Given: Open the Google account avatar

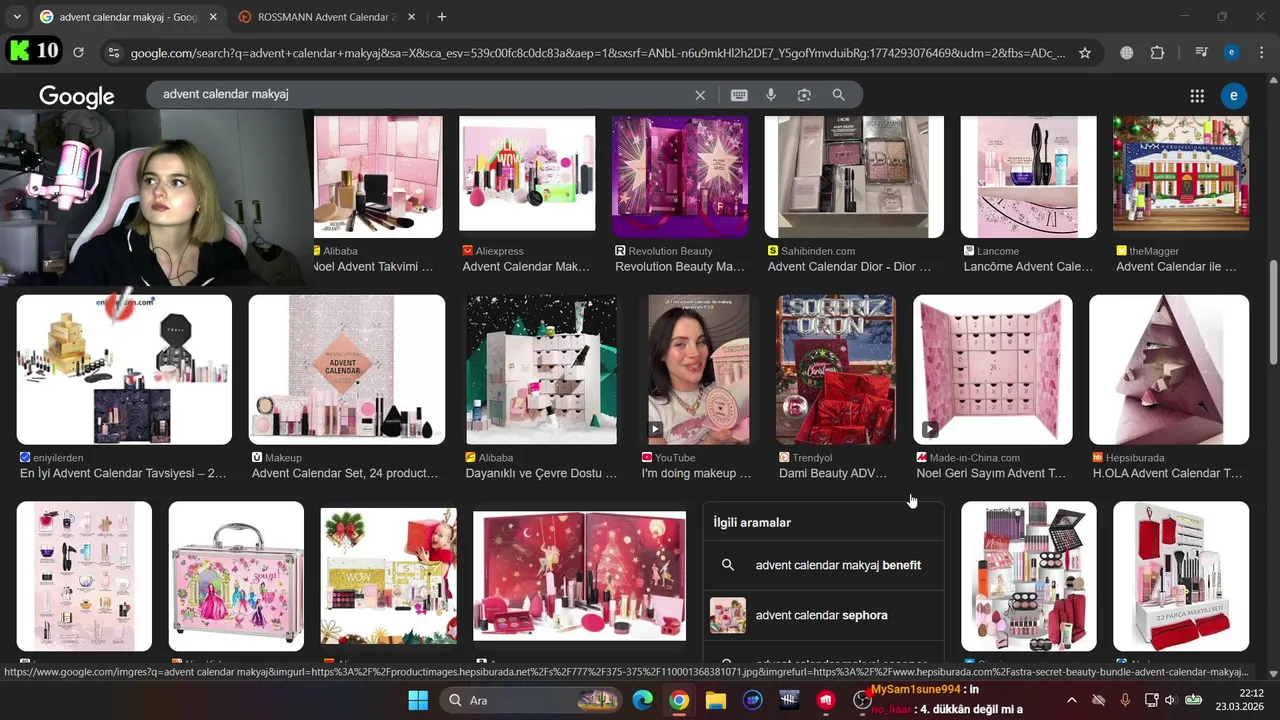Looking at the screenshot, I should click(x=1234, y=96).
